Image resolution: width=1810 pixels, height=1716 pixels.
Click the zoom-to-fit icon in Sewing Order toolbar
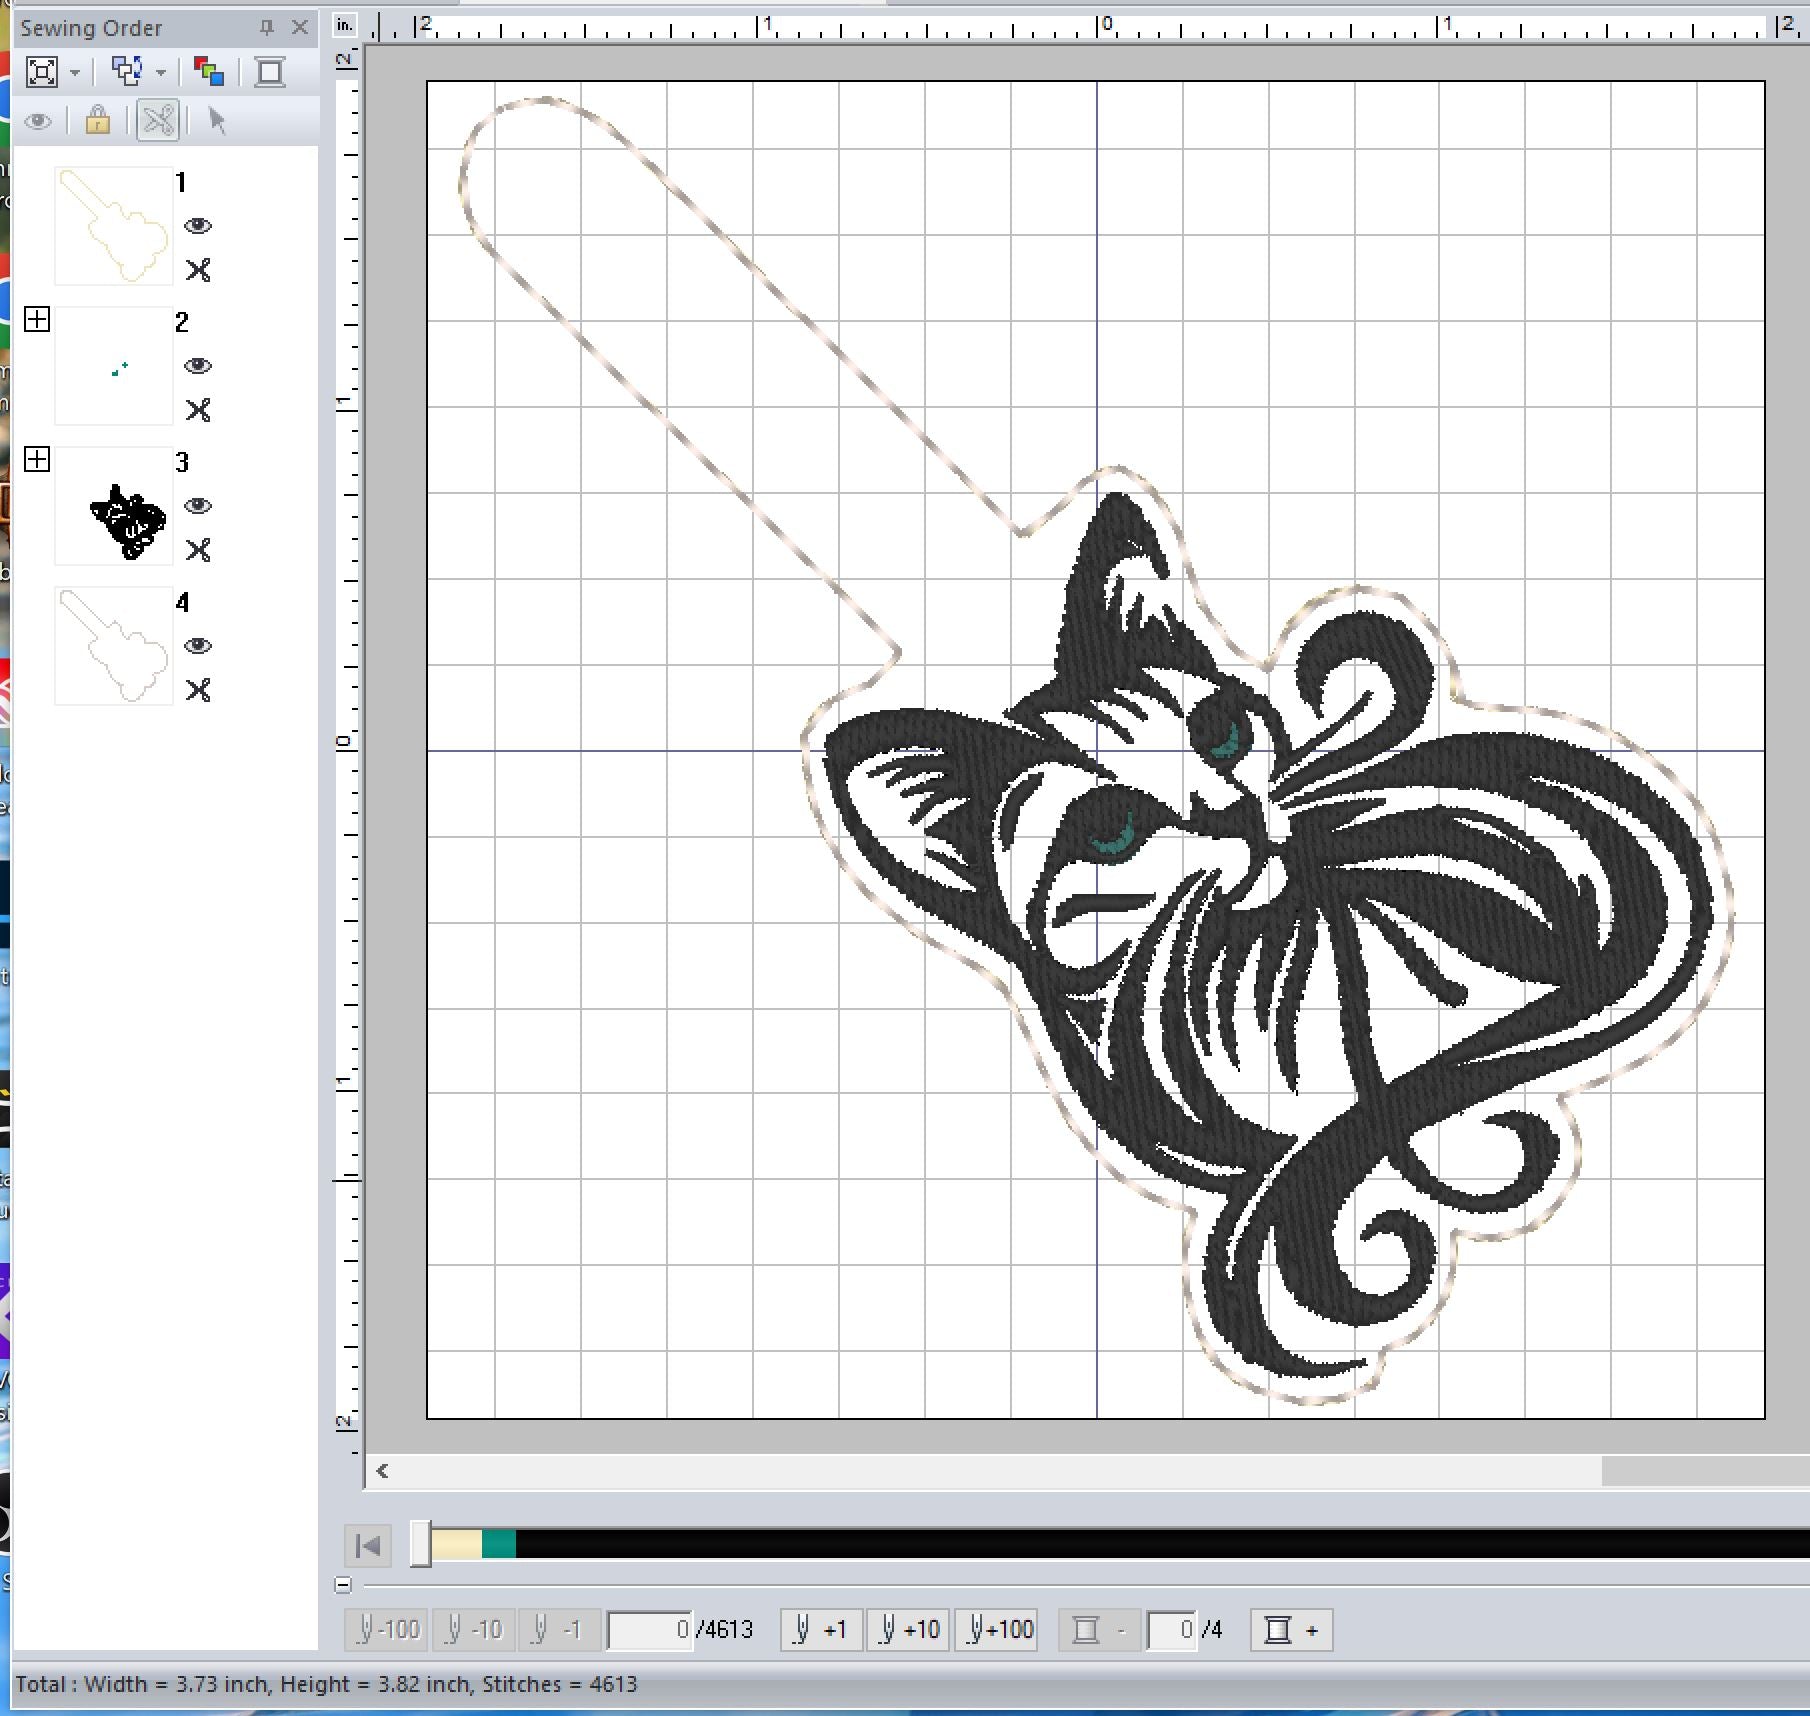[x=42, y=72]
